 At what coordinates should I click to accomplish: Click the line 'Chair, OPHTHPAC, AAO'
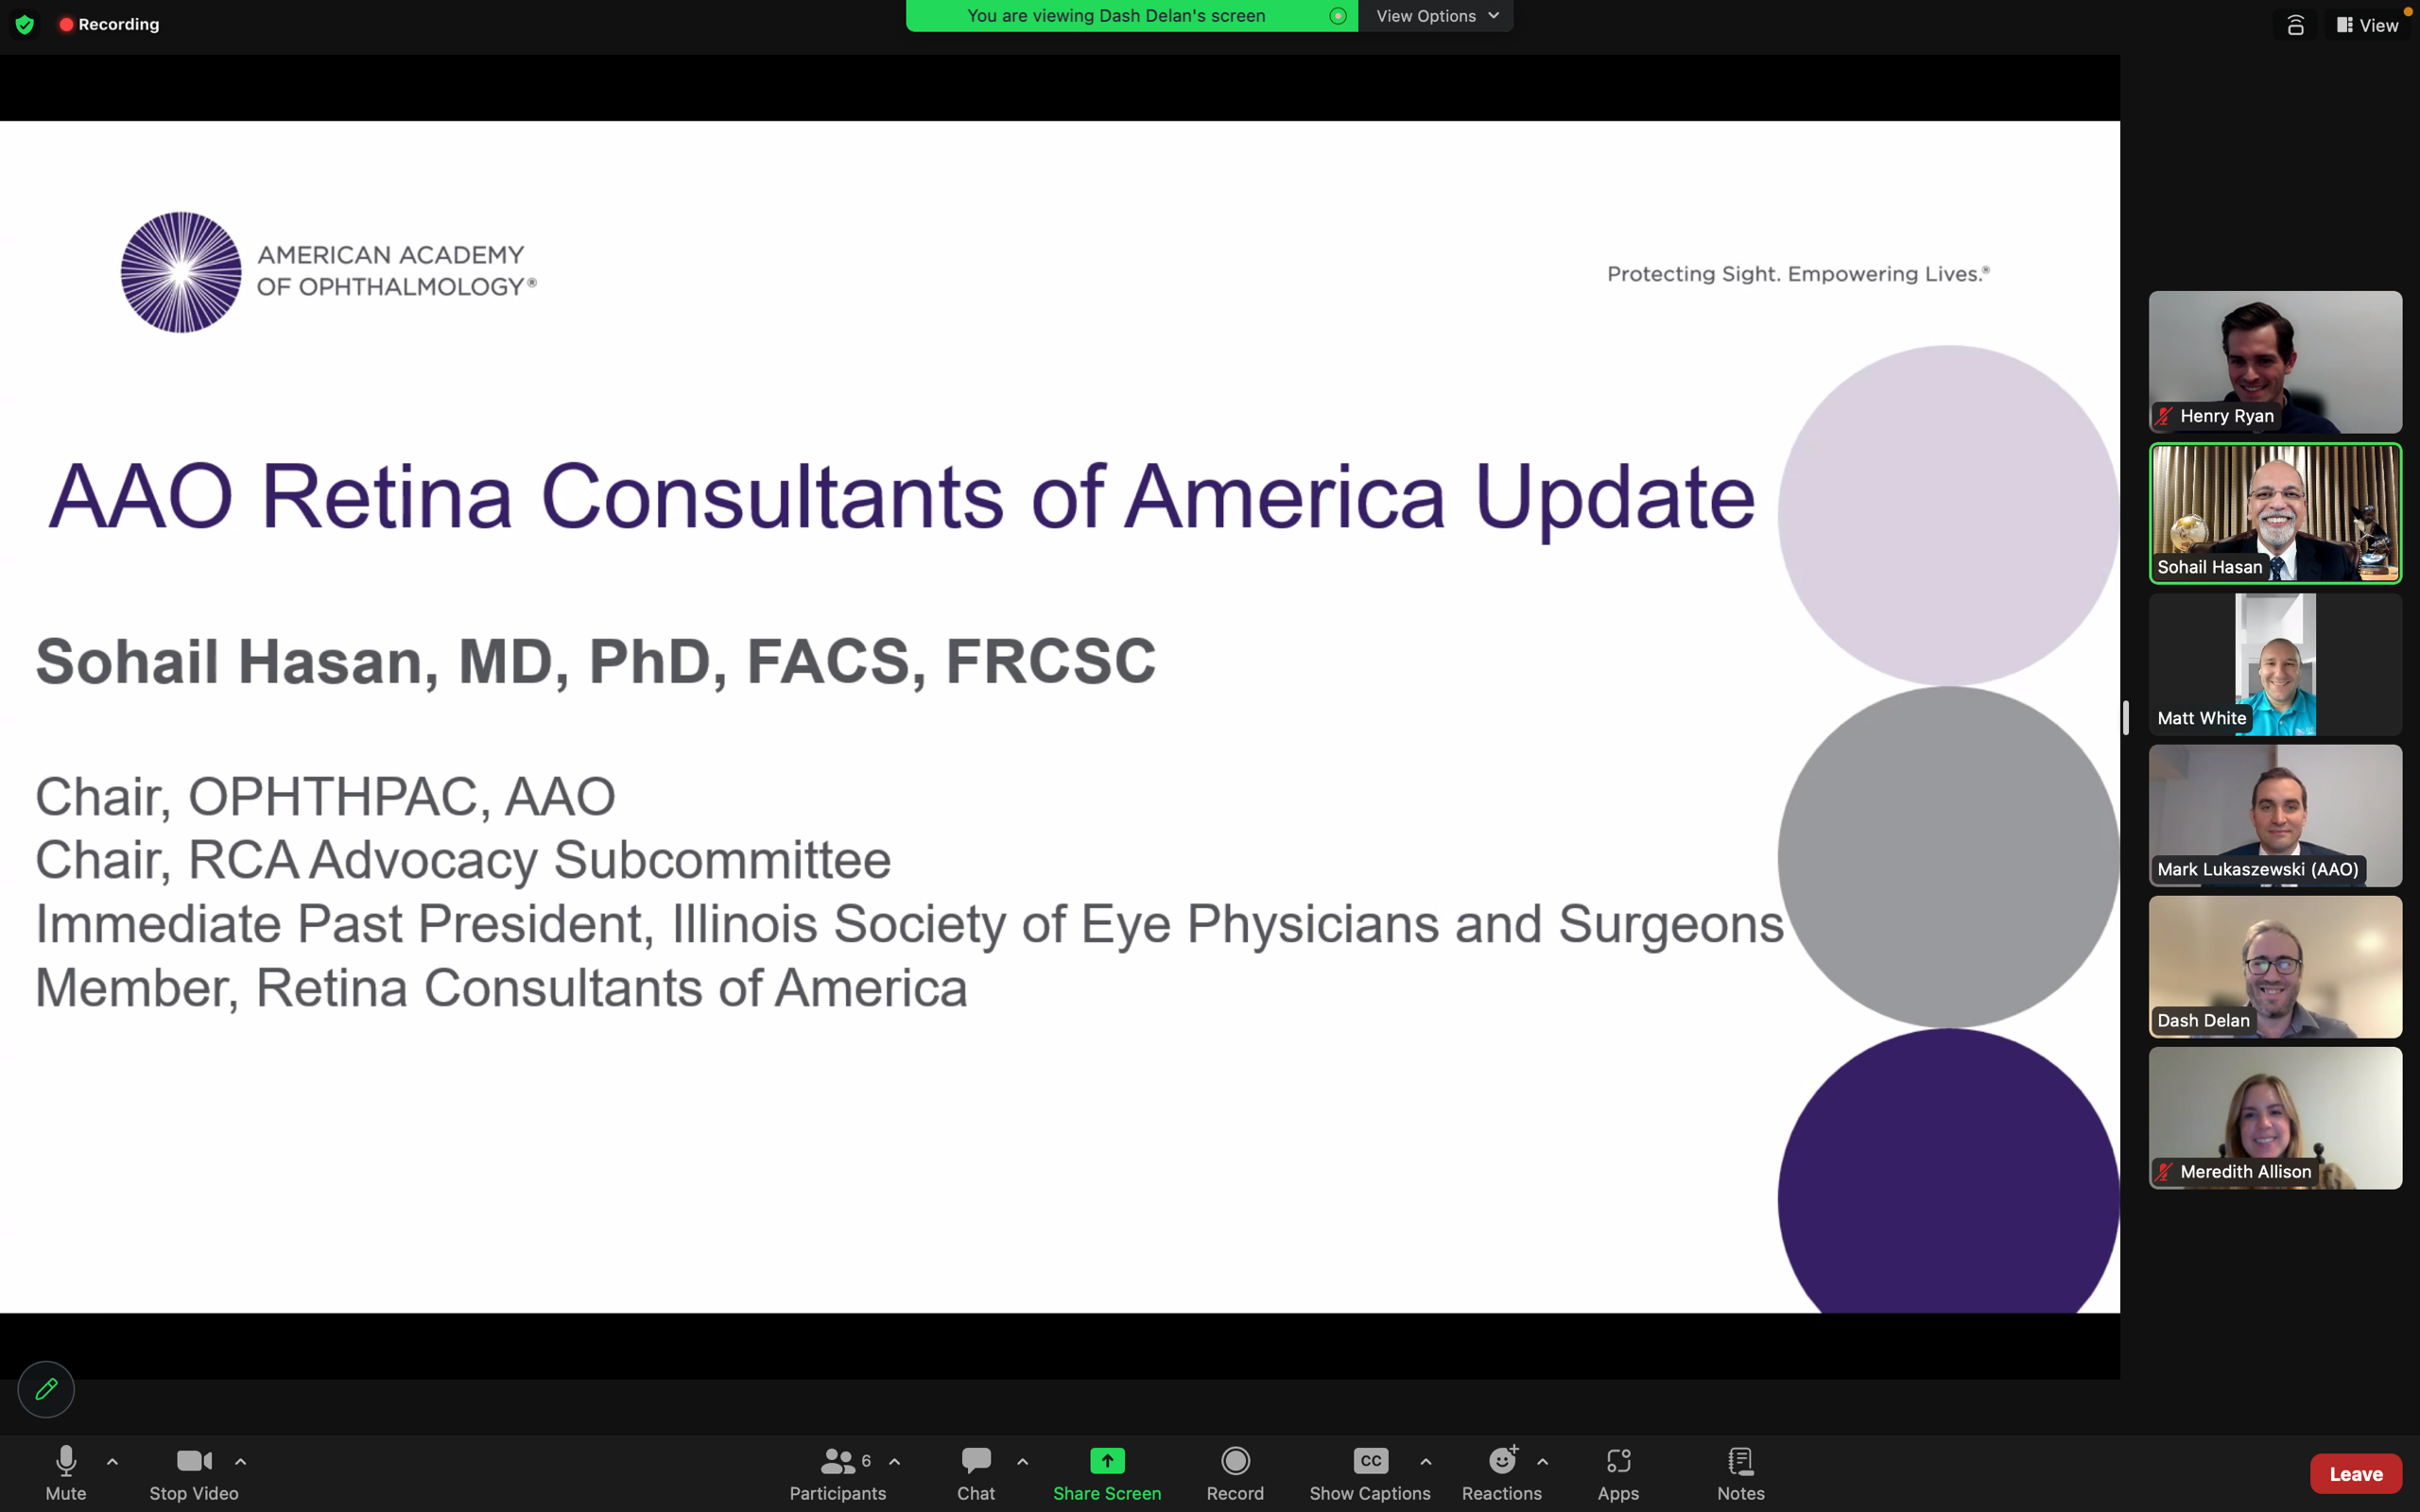click(325, 797)
